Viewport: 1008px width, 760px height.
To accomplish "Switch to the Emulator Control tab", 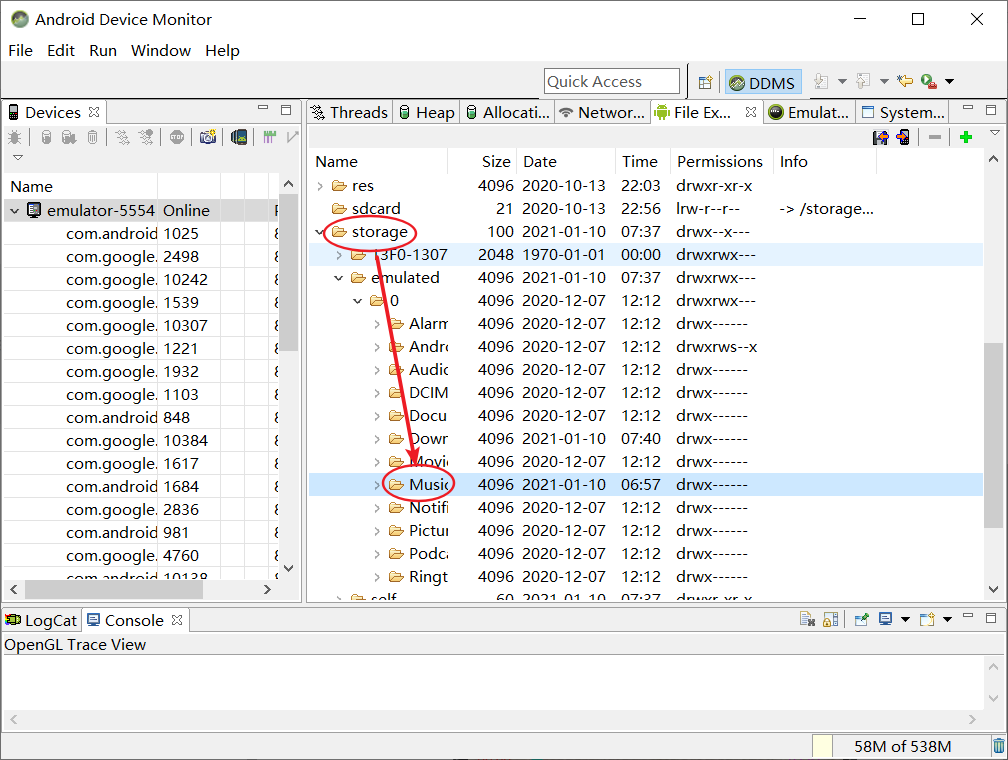I will pyautogui.click(x=810, y=113).
